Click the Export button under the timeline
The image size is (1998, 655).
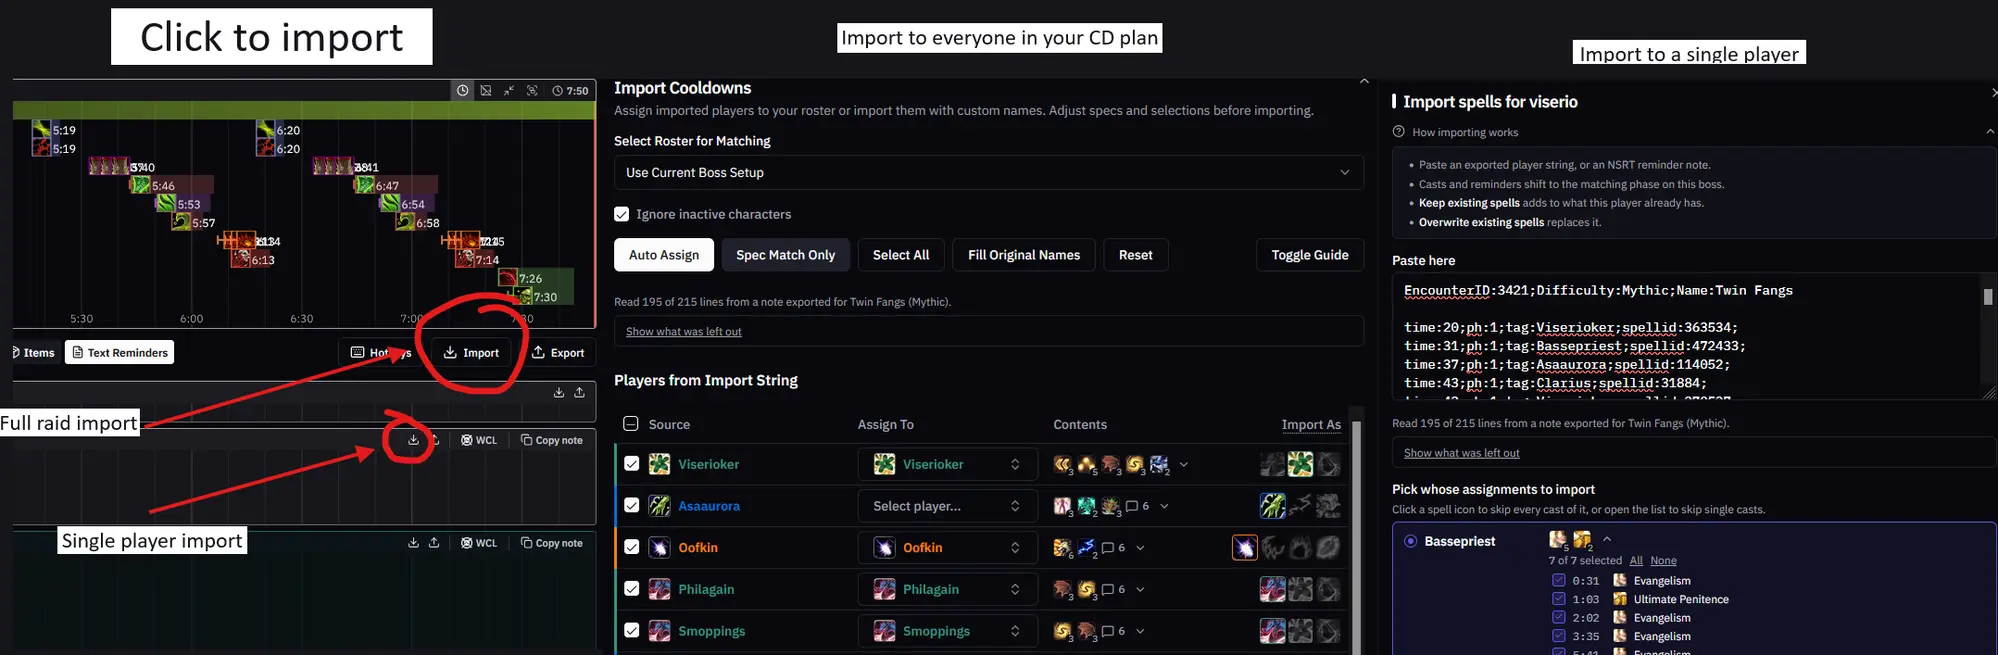click(x=558, y=352)
